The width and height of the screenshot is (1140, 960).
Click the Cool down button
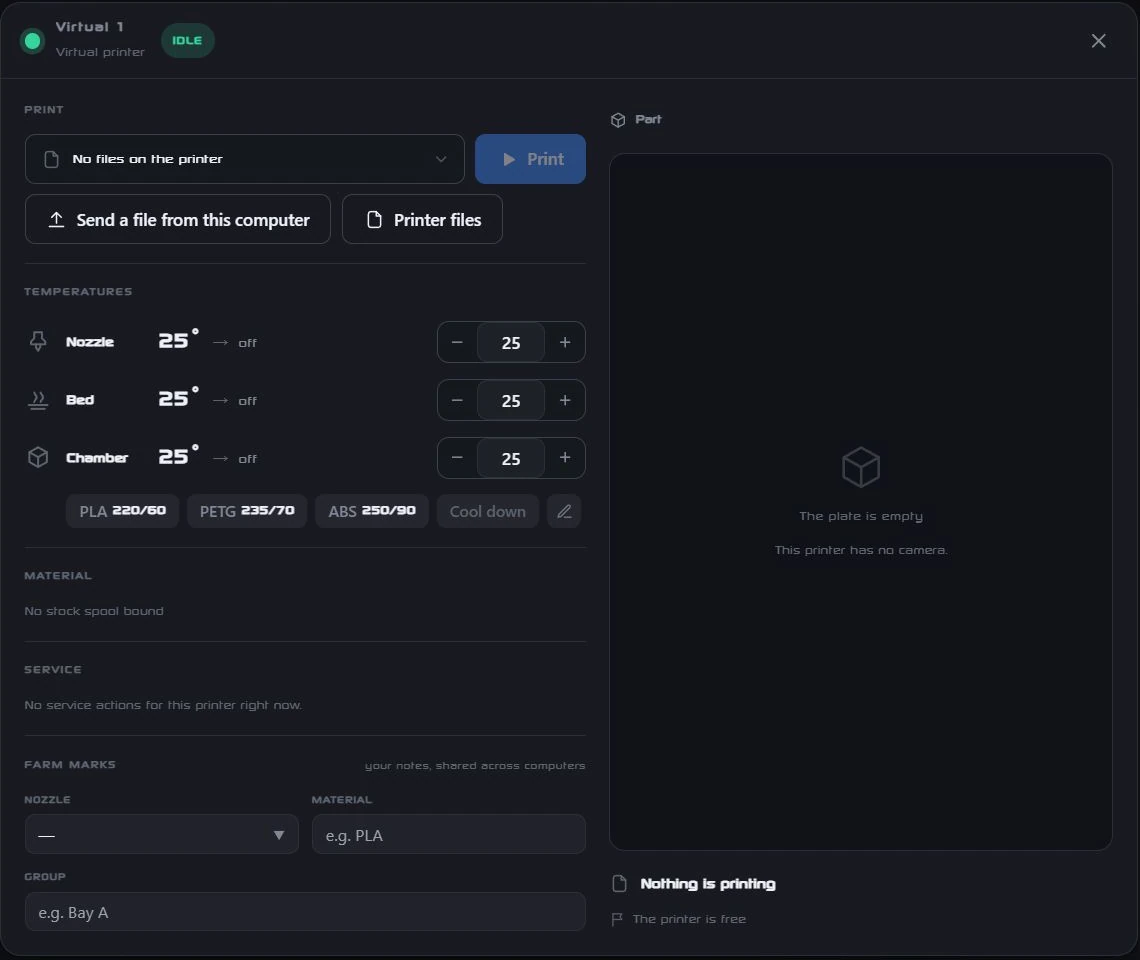[x=487, y=511]
